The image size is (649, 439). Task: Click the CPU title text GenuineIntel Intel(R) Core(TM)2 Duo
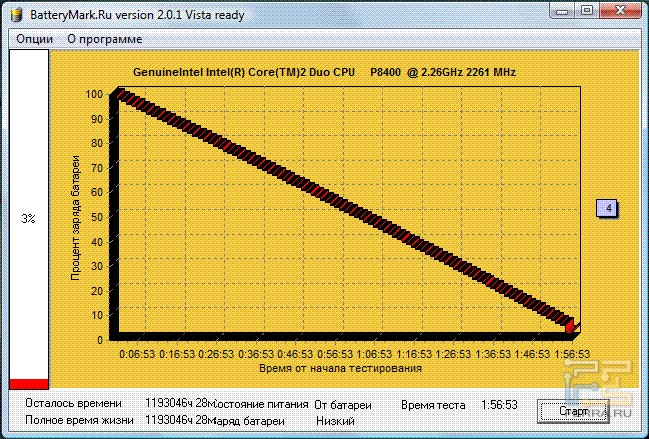(244, 72)
